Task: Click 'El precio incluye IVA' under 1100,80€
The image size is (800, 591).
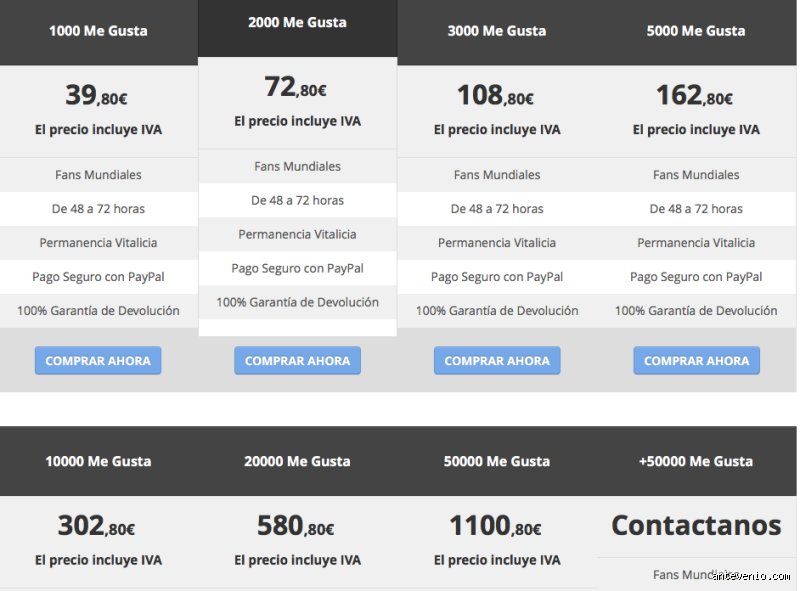Action: pos(497,560)
